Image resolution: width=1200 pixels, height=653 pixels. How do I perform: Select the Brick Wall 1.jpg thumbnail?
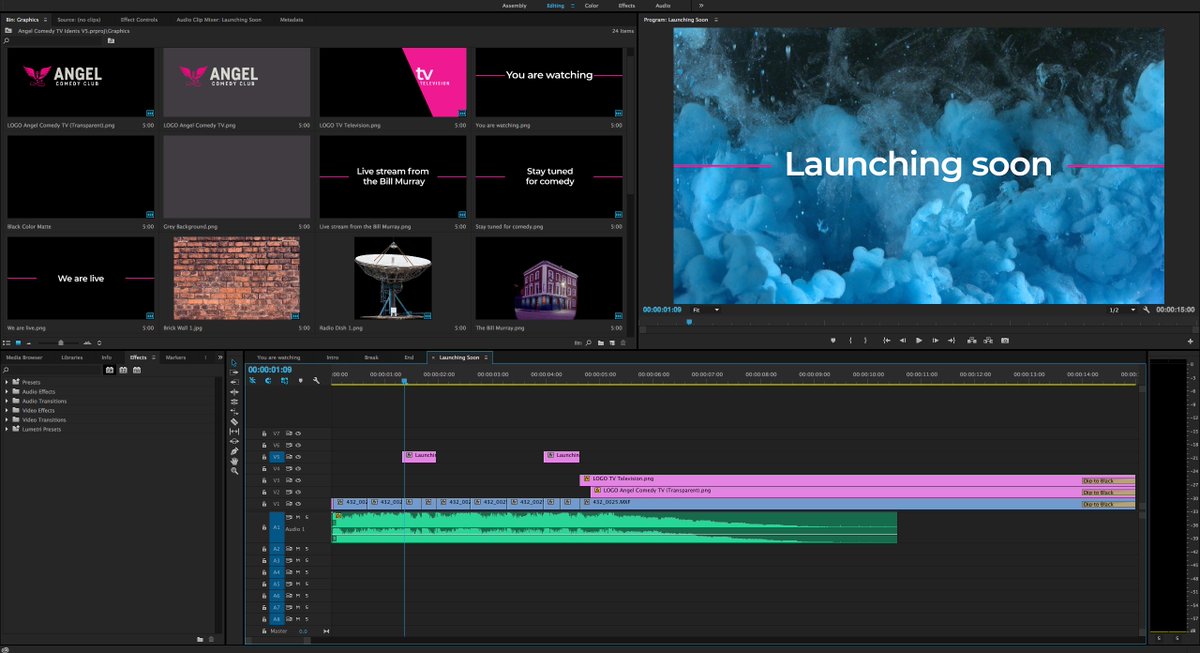[x=236, y=278]
